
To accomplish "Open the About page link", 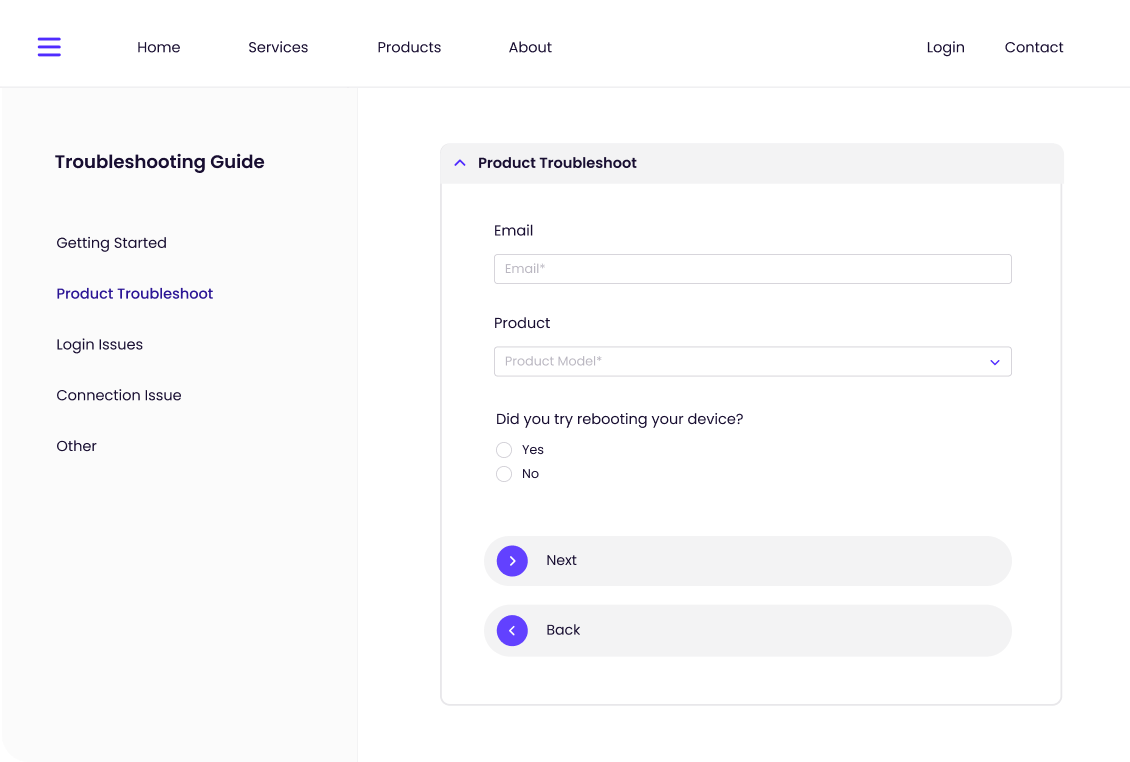I will (530, 47).
